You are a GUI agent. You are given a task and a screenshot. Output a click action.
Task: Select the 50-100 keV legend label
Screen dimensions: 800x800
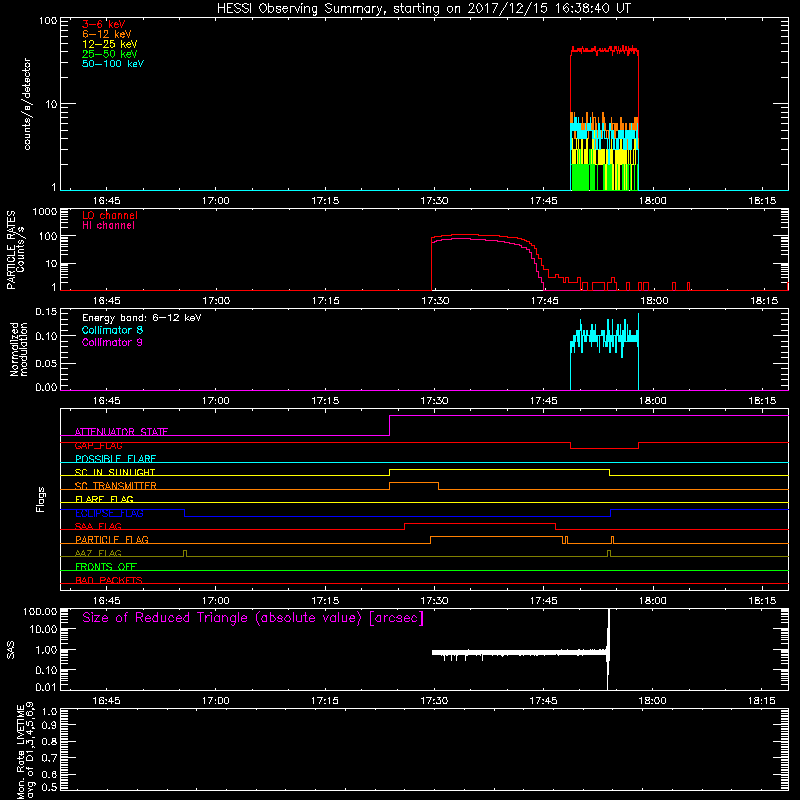point(113,63)
